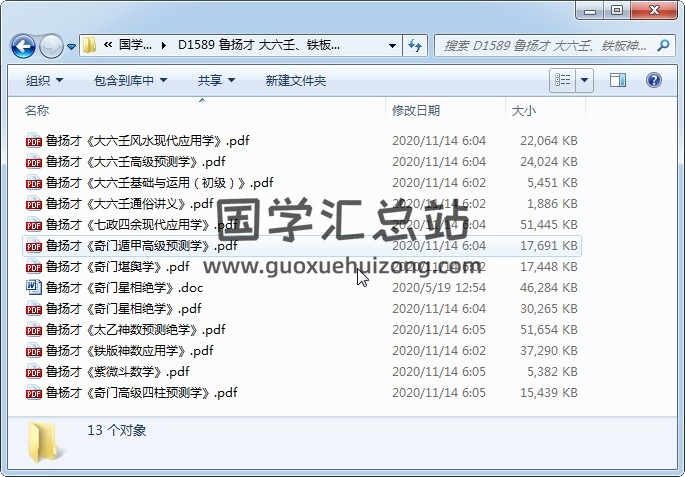The image size is (685, 477).
Task: Click PDF icon of 奇门遁甲高级预测学
Action: coord(34,245)
